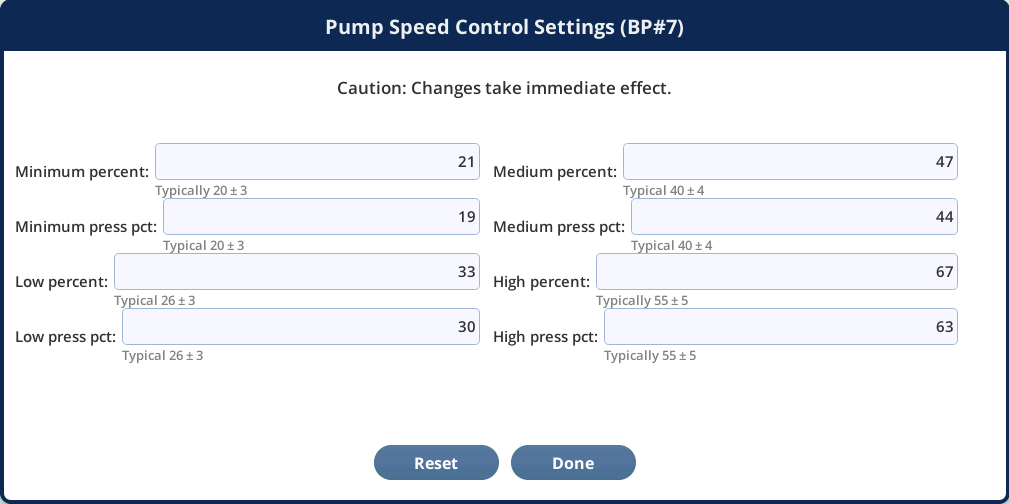Click the "Low percent:" label

tap(62, 282)
